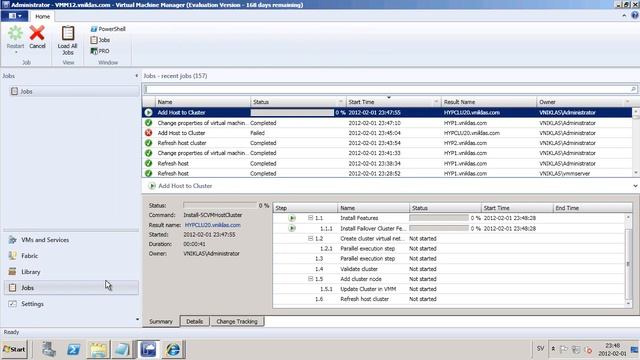Click running icon of step 1.1 Install Features

292,218
